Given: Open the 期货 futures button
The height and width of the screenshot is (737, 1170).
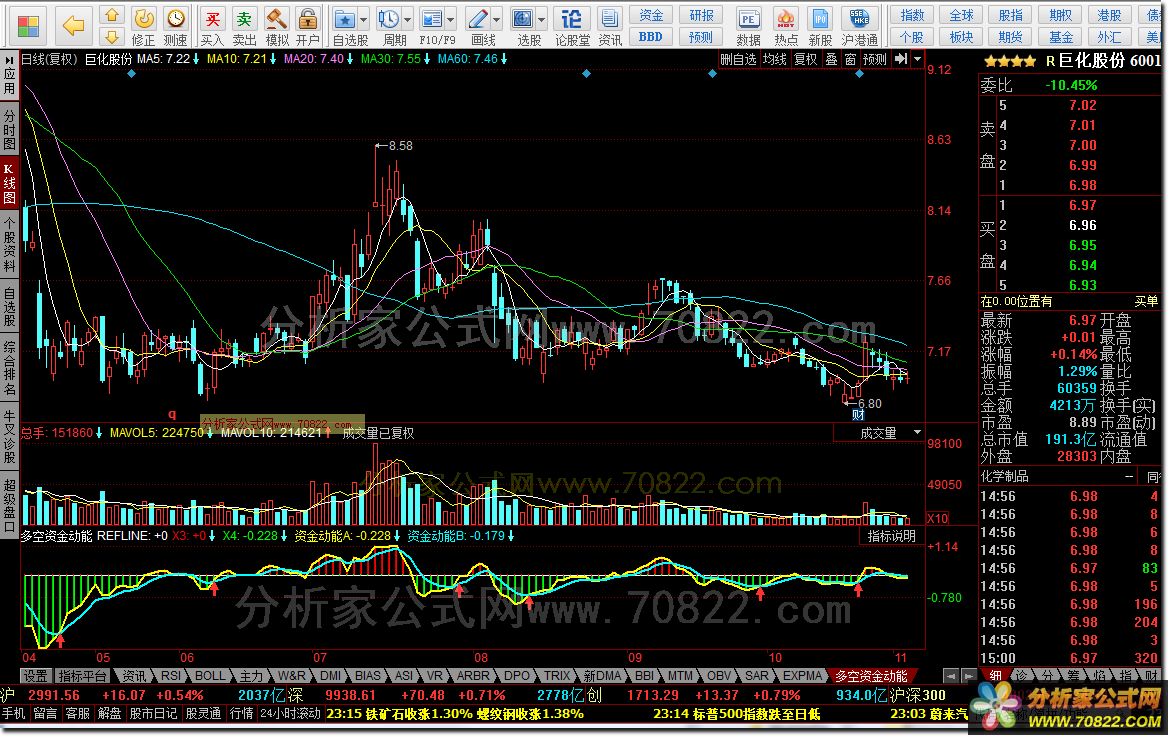Looking at the screenshot, I should pos(1010,37).
